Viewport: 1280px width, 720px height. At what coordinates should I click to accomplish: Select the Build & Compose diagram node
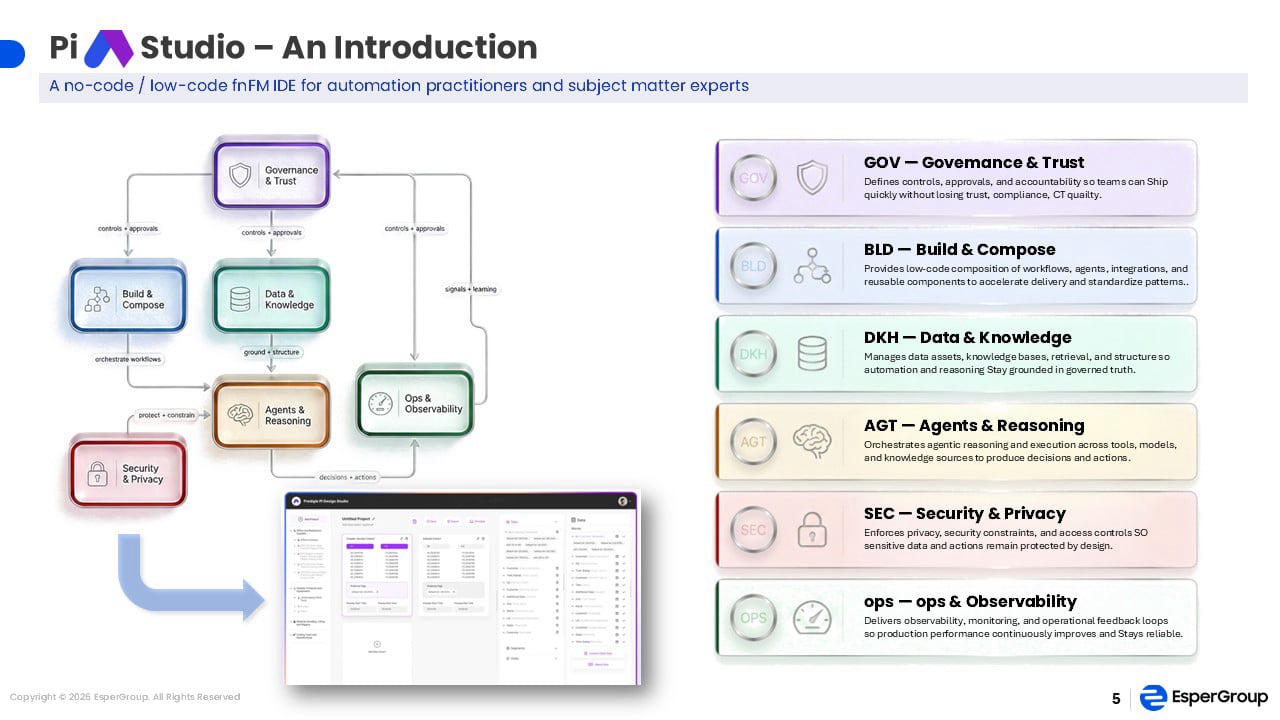point(127,298)
